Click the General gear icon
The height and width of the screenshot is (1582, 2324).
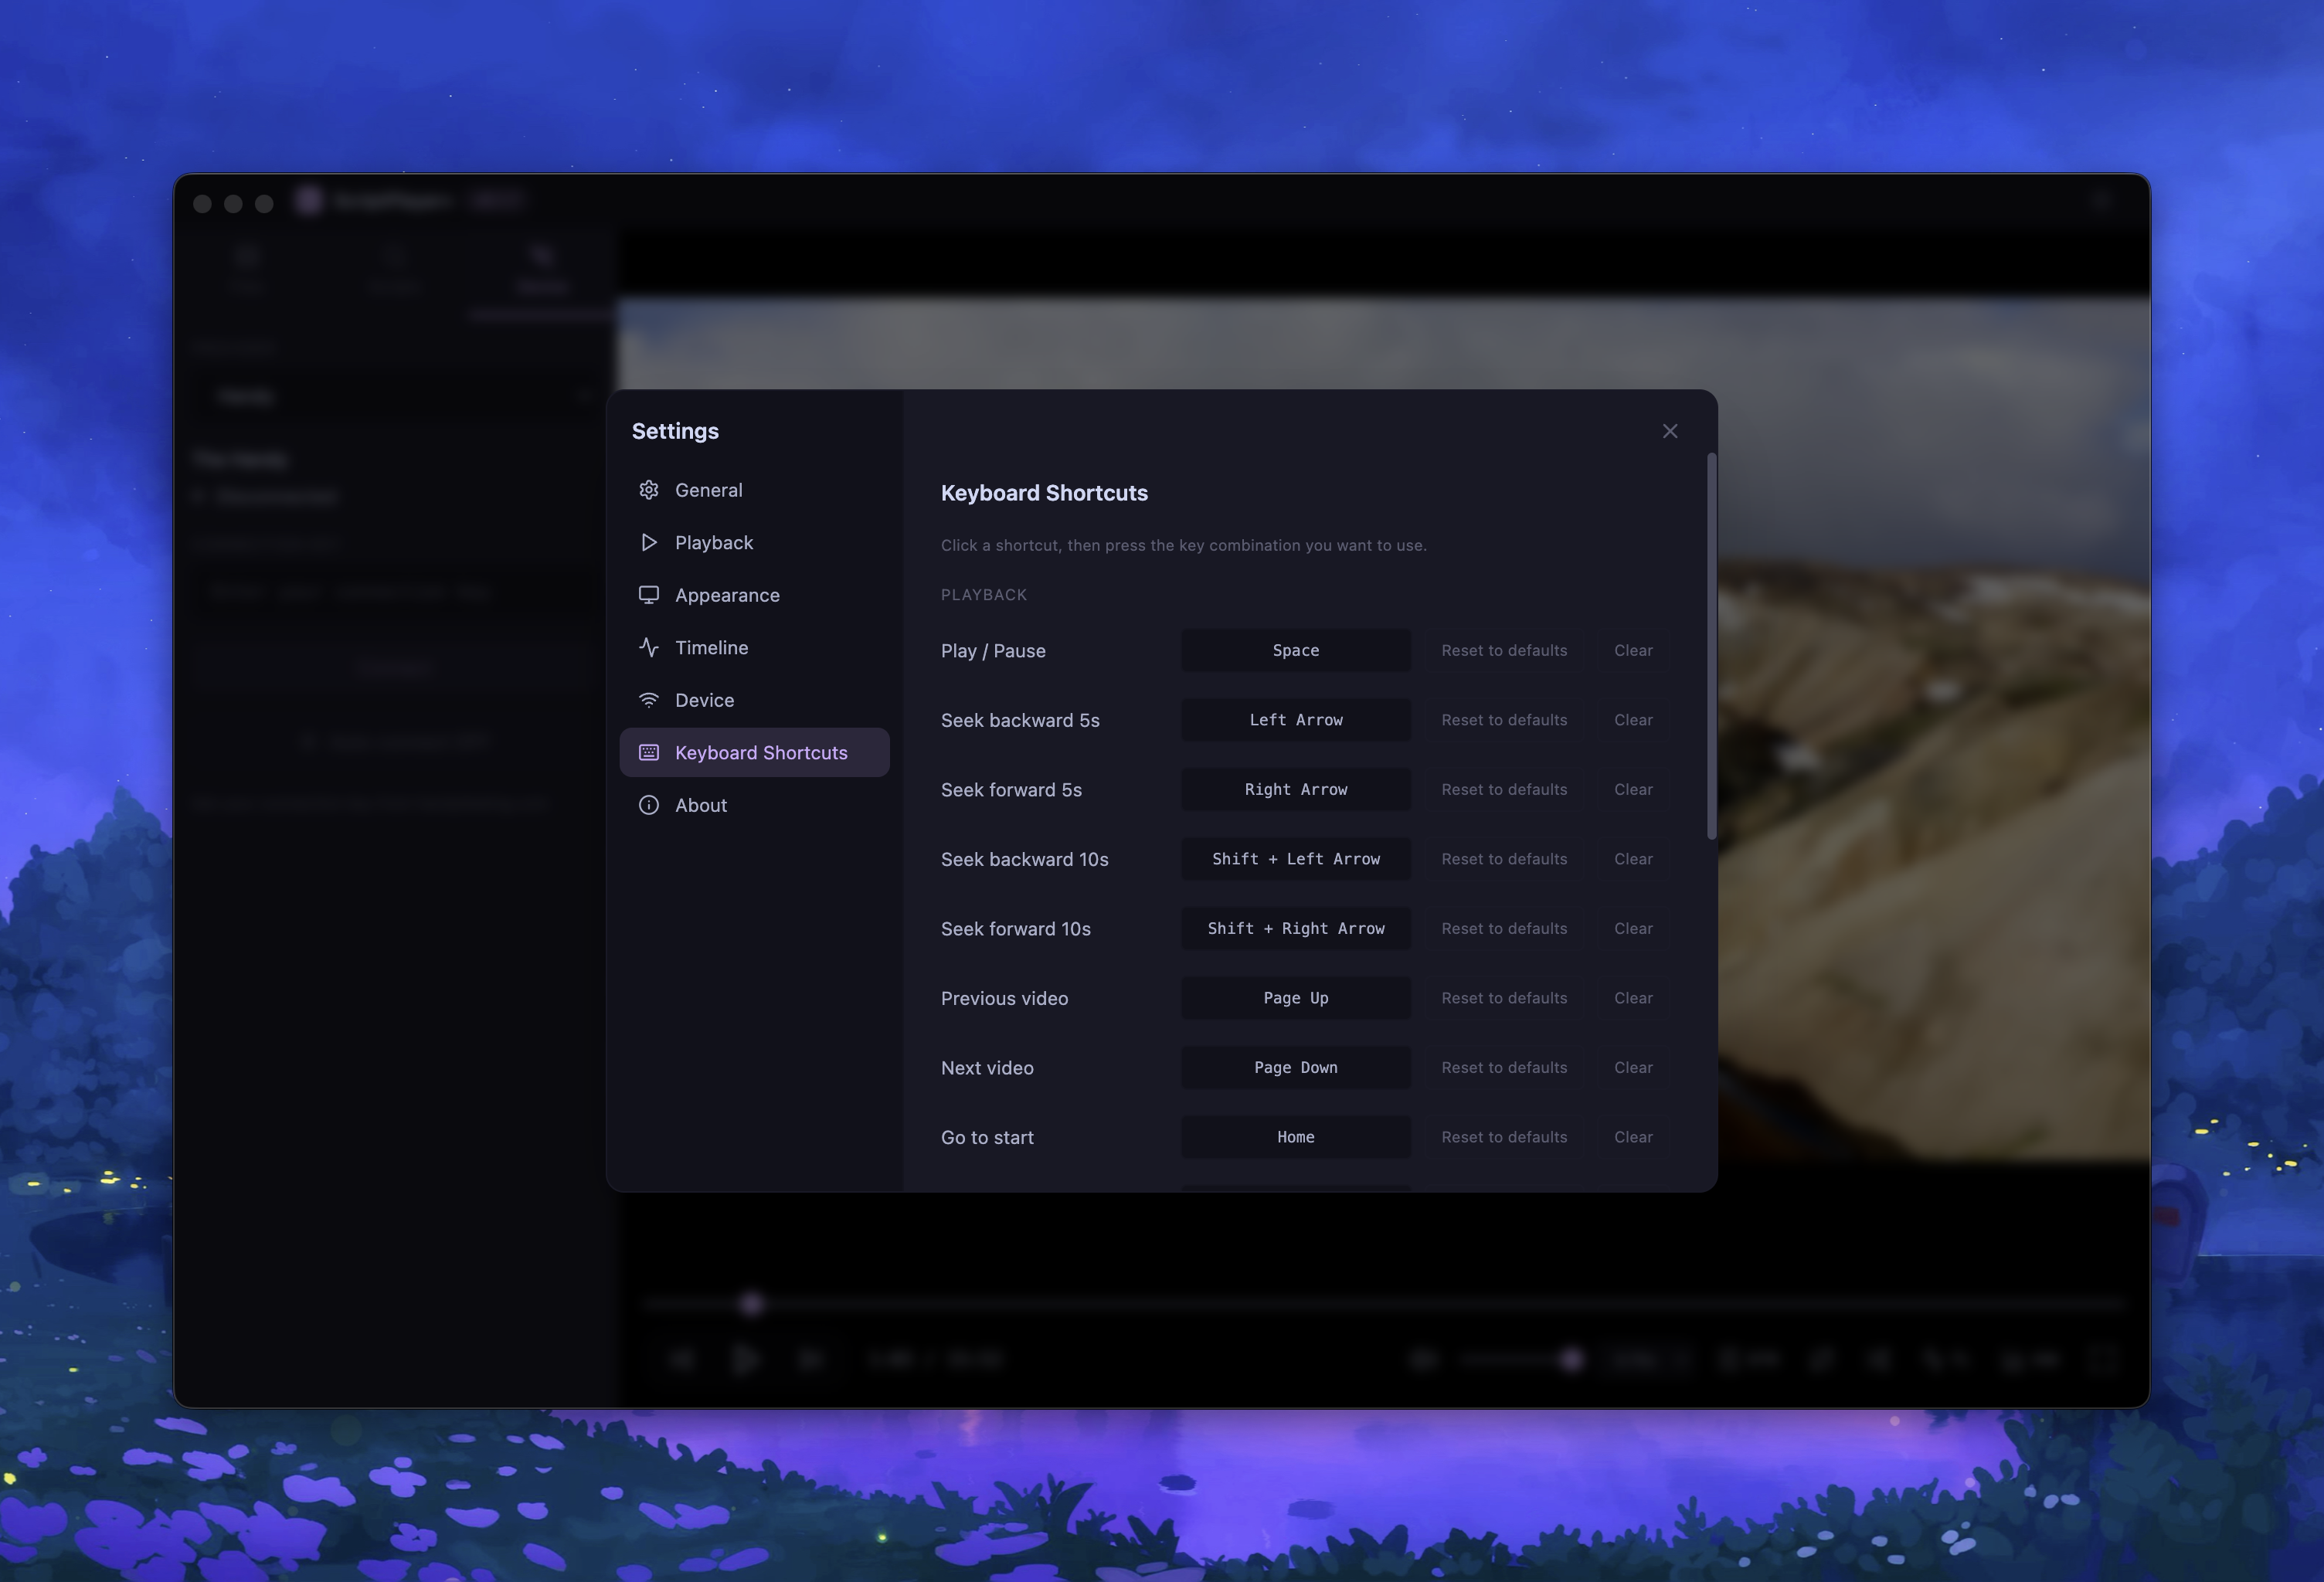[x=649, y=490]
